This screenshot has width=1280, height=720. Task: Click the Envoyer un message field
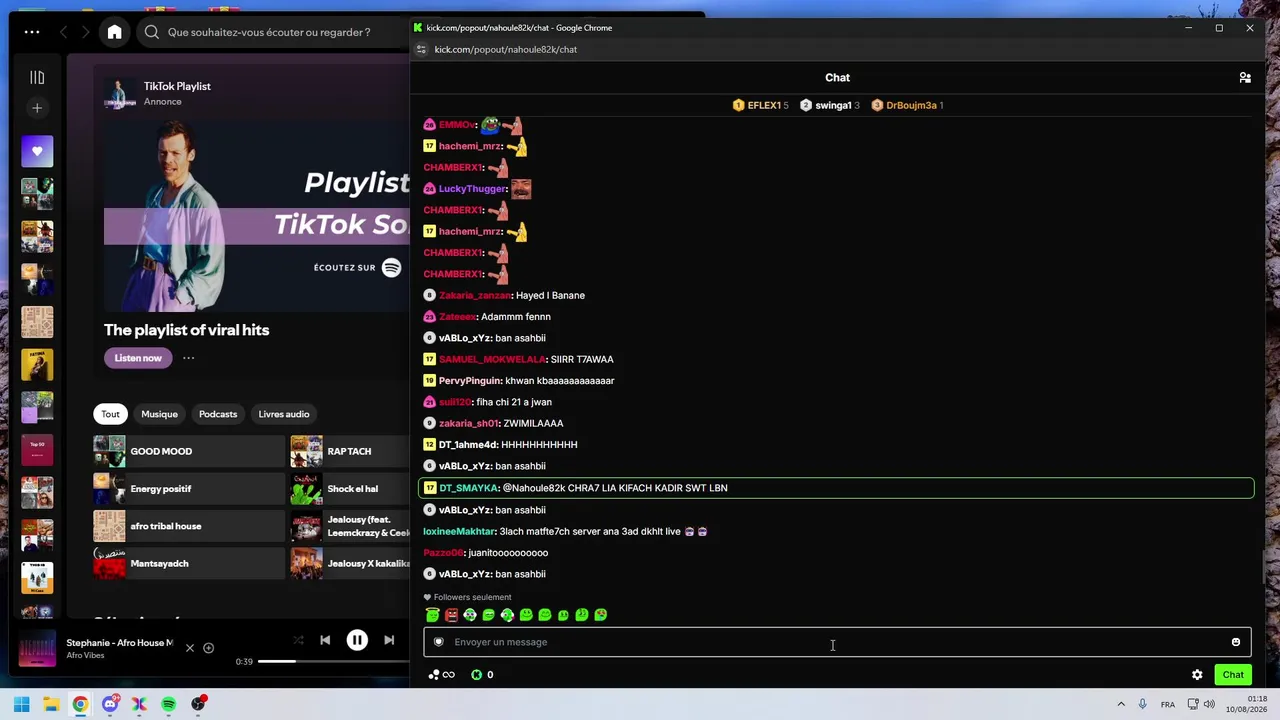[837, 642]
